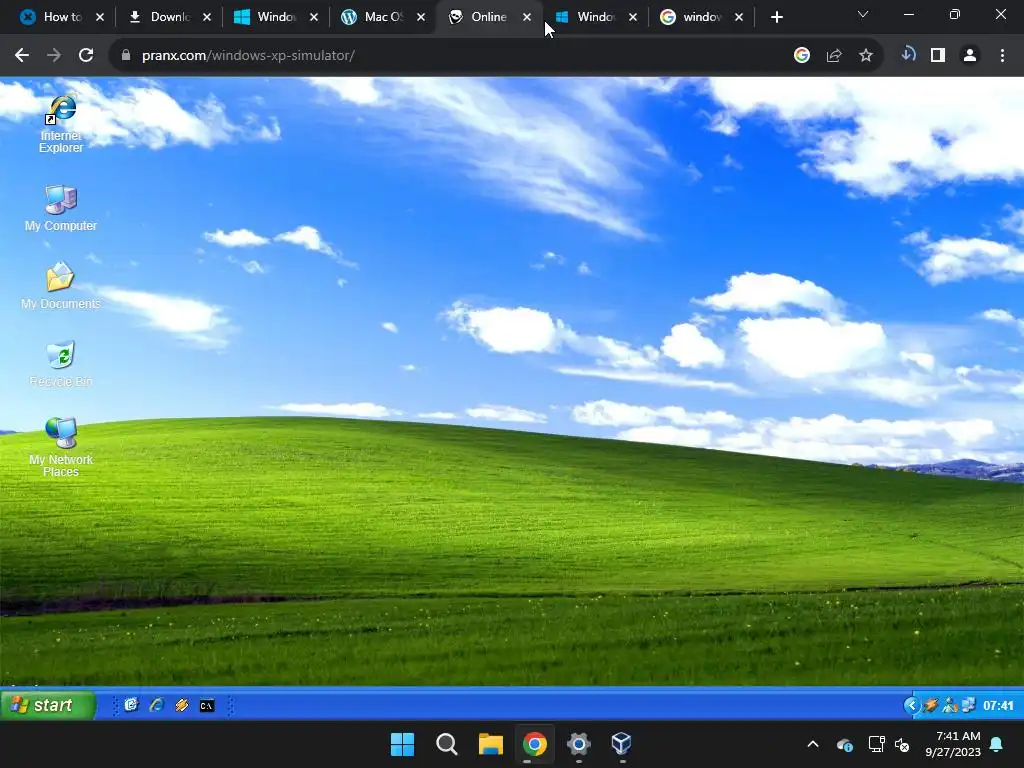Switch to the "Windo" tab right of the Online tab
This screenshot has width=1024, height=768.
595,17
